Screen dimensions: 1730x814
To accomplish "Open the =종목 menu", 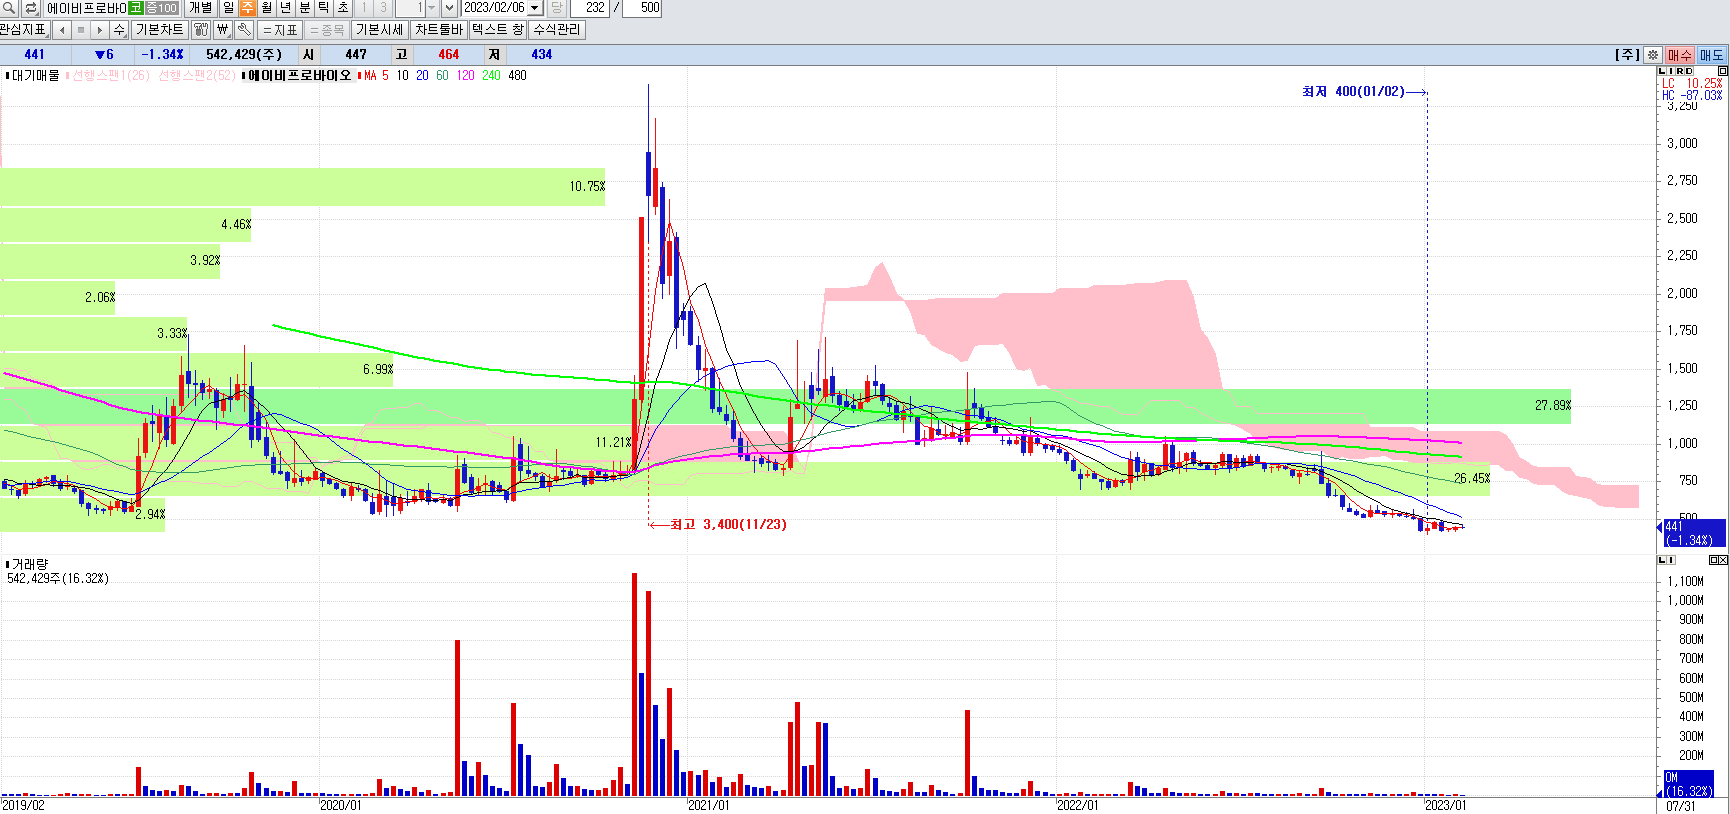I will (x=327, y=30).
